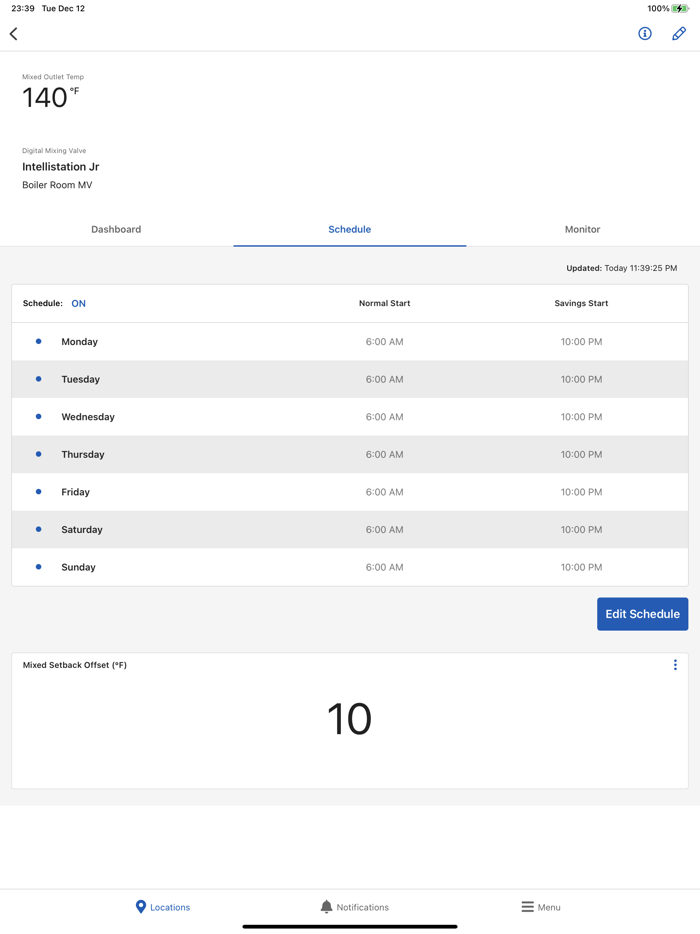Click Thursday's 6:00 AM normal start

click(x=384, y=454)
